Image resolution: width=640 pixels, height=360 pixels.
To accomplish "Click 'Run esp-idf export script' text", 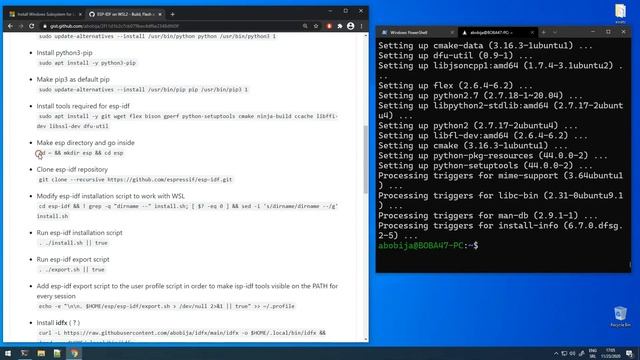I will coord(73,259).
